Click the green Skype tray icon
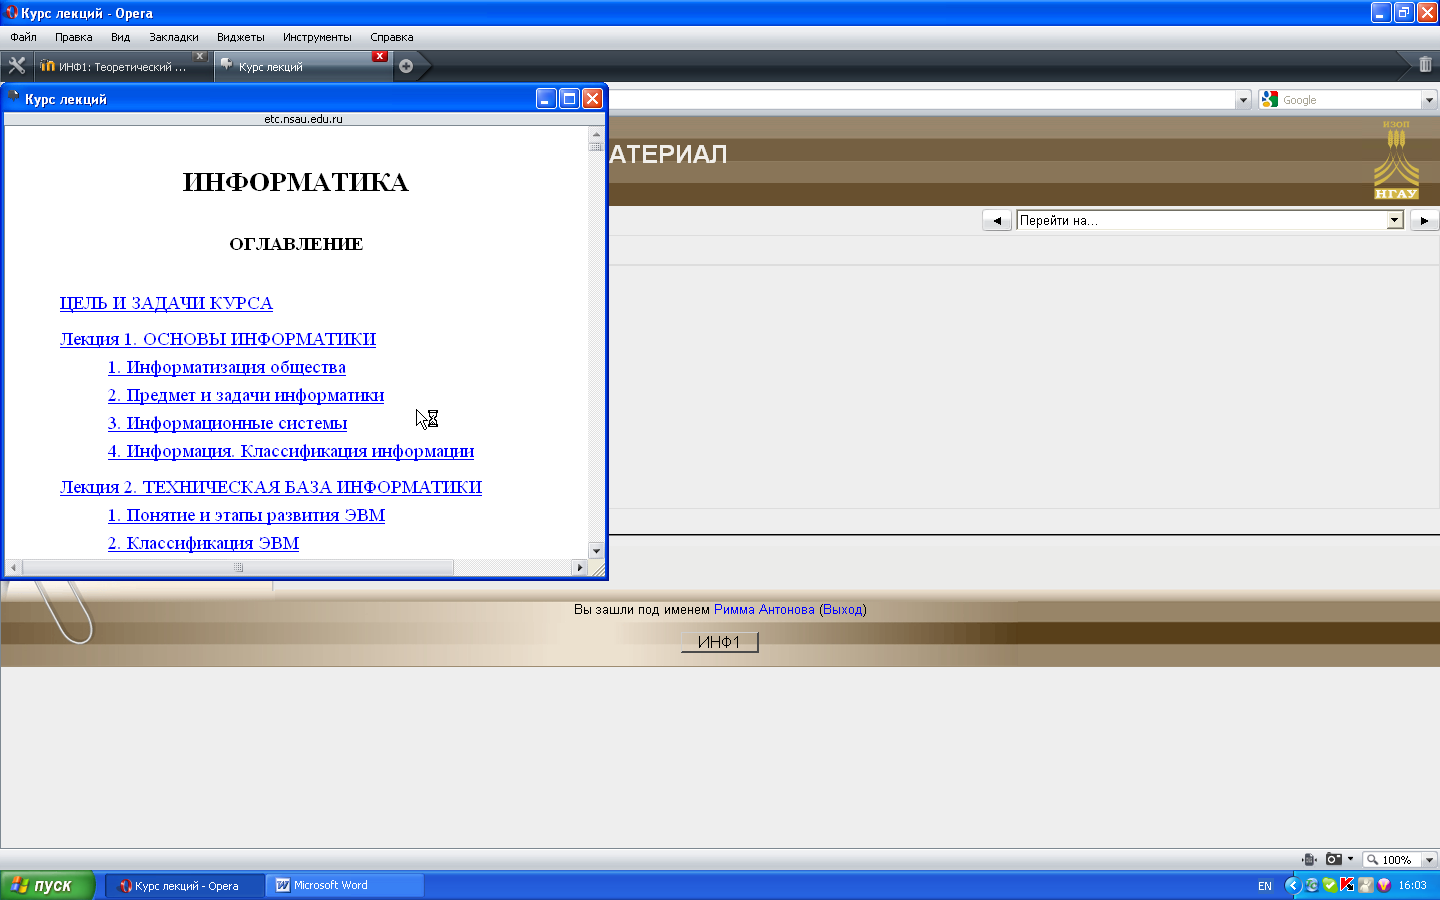 1329,885
